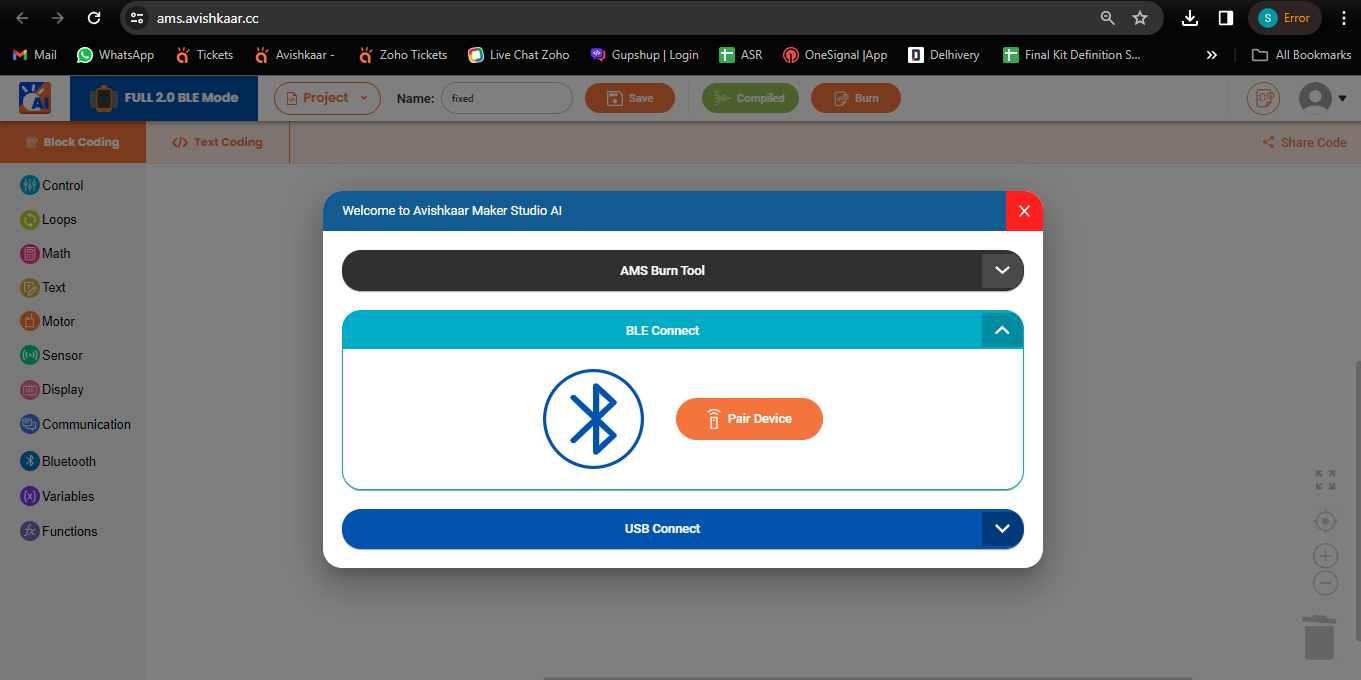Open the OneSignal App bookmark

[835, 55]
